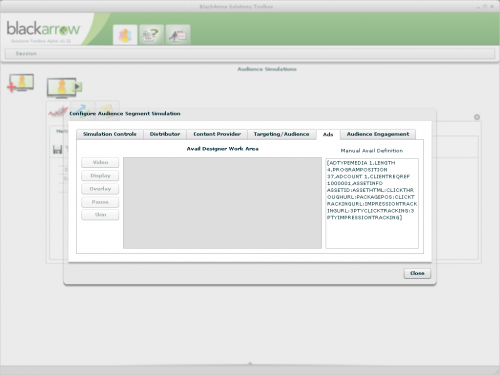Click the Display button

pyautogui.click(x=100, y=176)
